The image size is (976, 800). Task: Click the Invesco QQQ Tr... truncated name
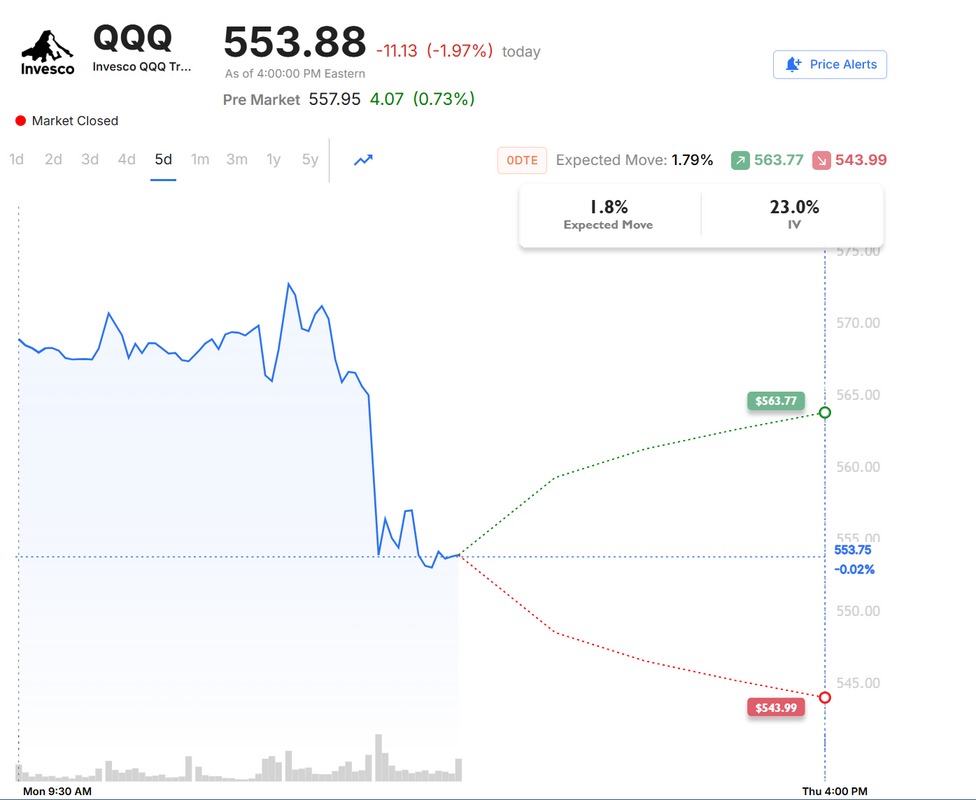coord(142,67)
